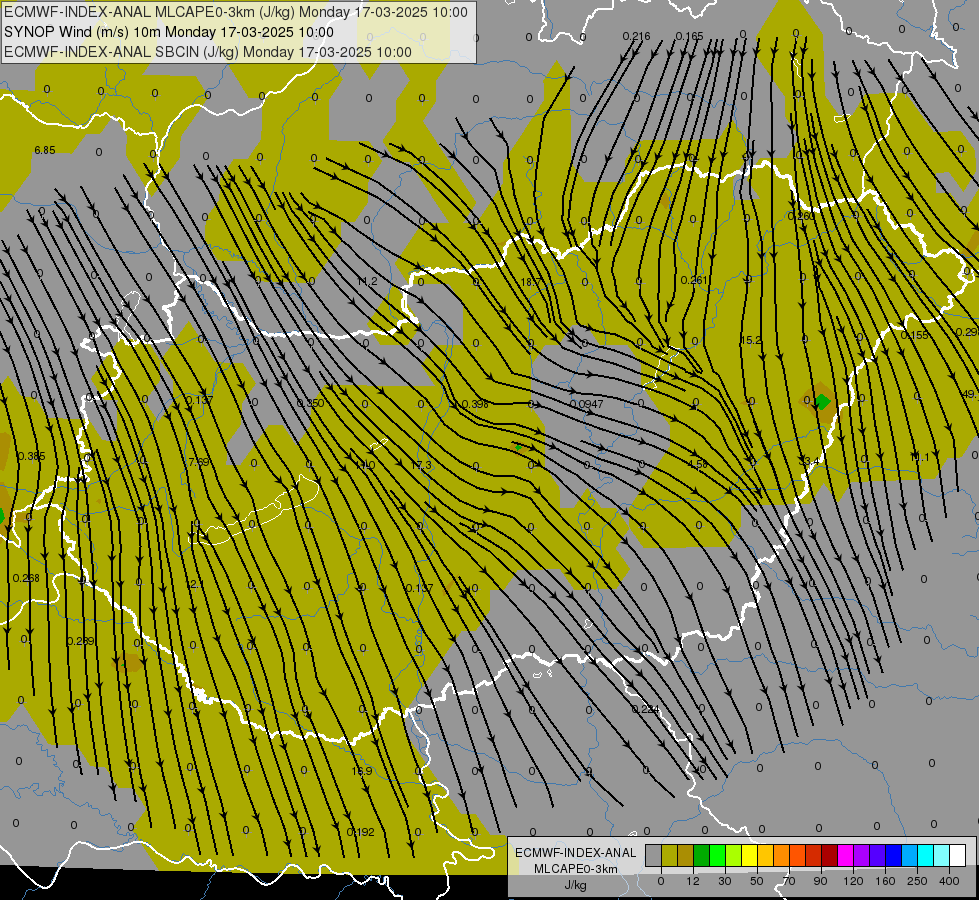Click the 0.0947 grid value
Screen dimensions: 979x900
point(587,405)
